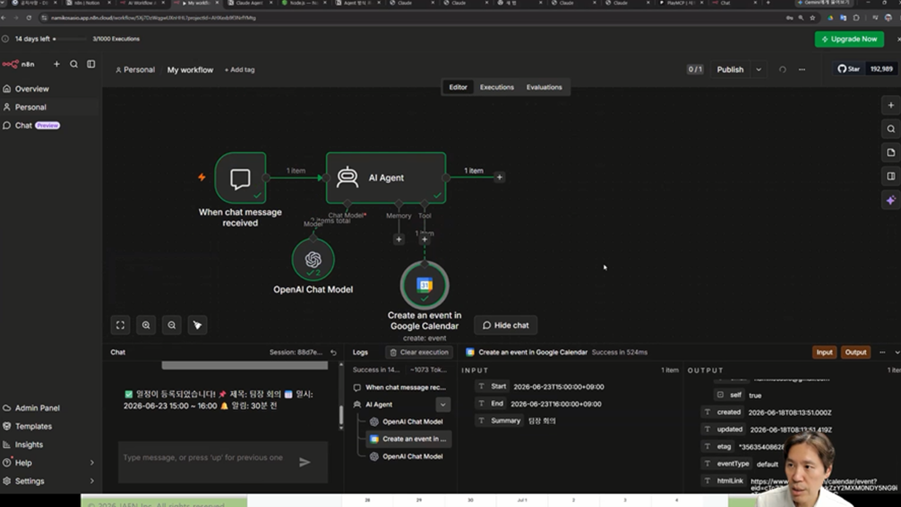Open the Overview page
The image size is (901, 507).
click(x=32, y=89)
